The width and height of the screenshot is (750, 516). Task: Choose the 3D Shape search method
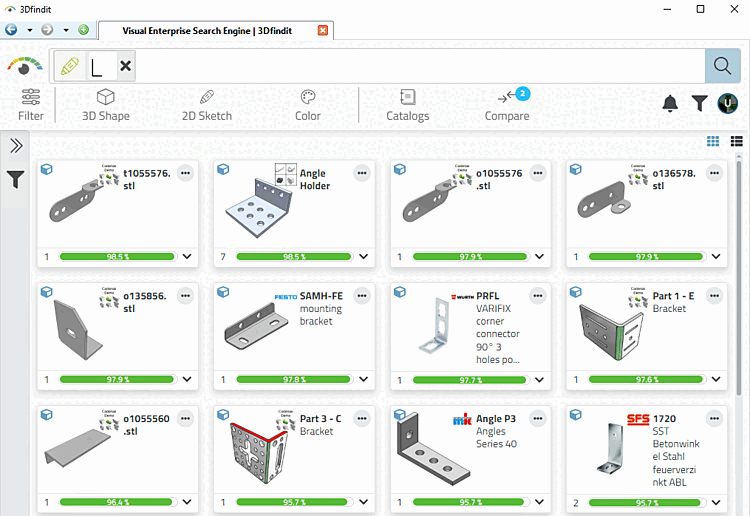point(106,105)
